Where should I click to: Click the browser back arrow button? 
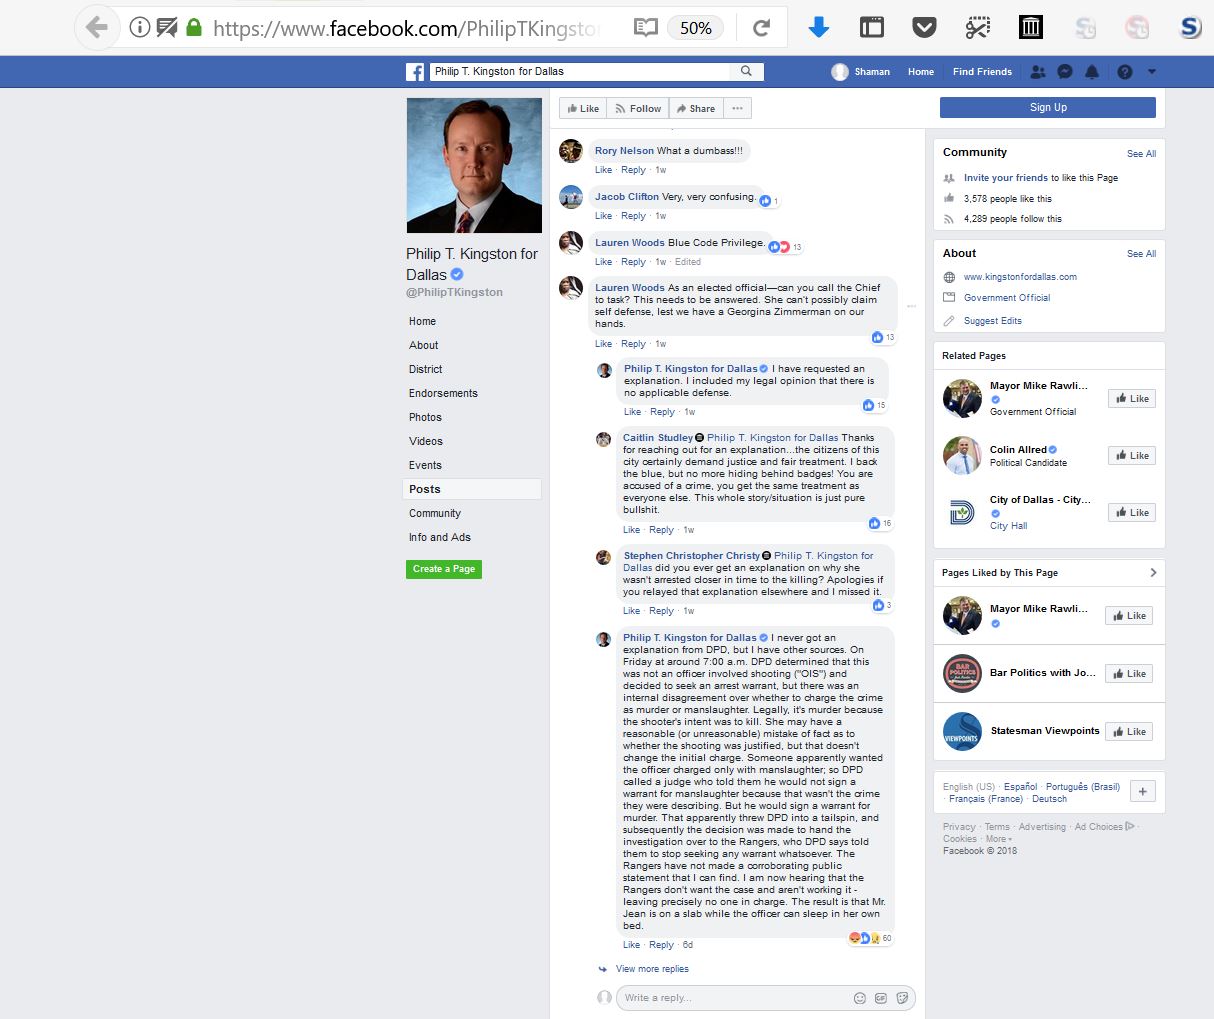tap(97, 28)
